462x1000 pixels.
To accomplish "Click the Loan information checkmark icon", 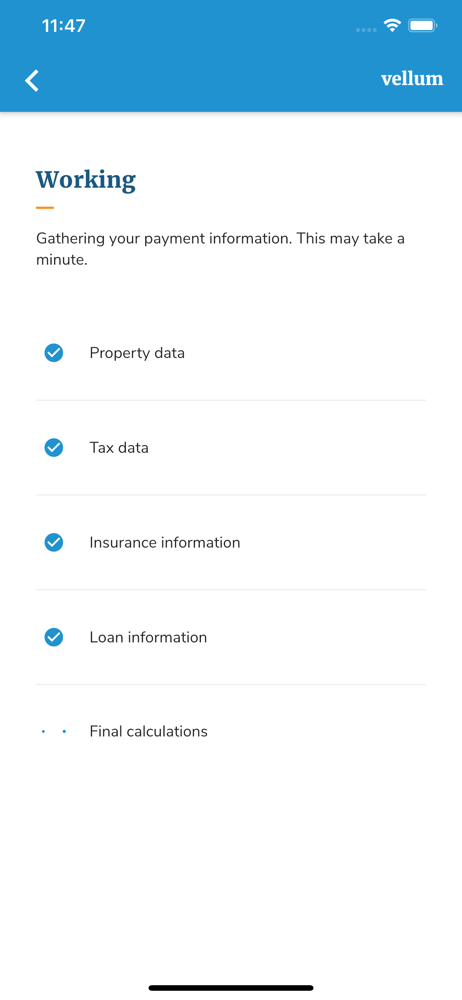I will coord(54,637).
